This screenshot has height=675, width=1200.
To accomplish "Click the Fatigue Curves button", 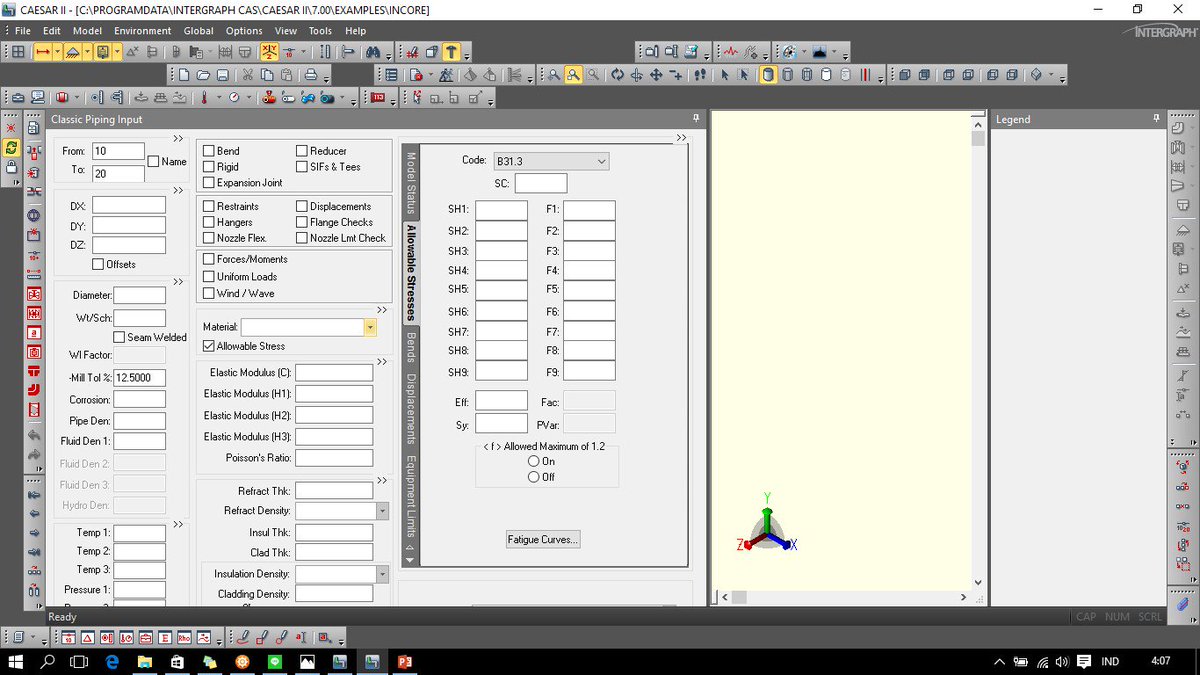I will pos(543,539).
